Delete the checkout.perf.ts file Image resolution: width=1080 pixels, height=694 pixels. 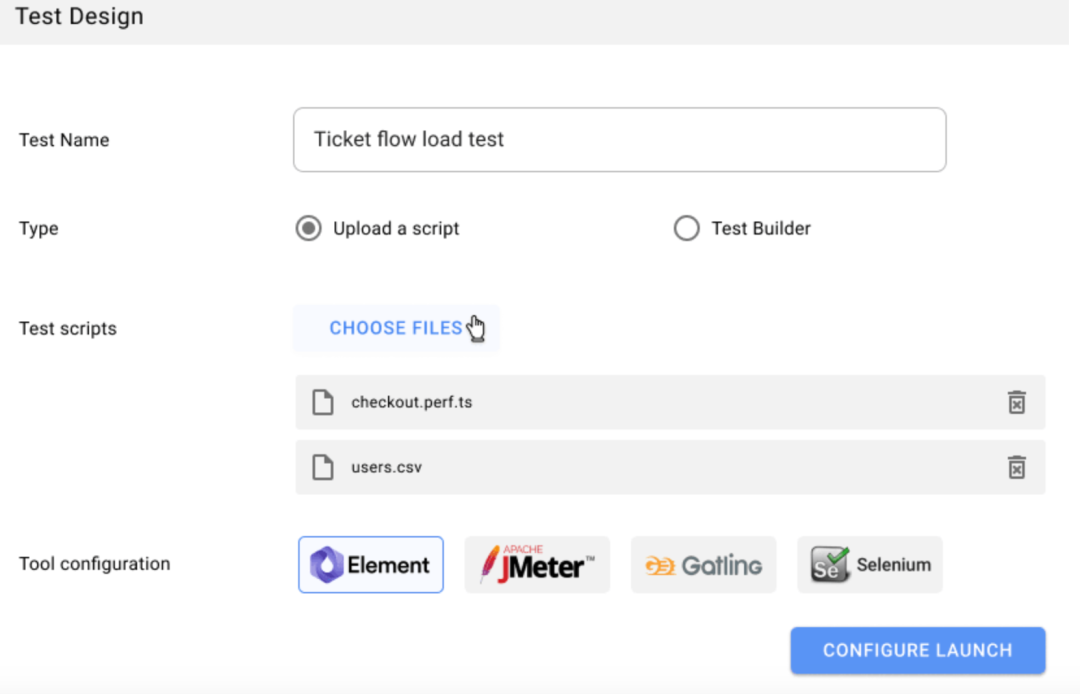point(1016,403)
